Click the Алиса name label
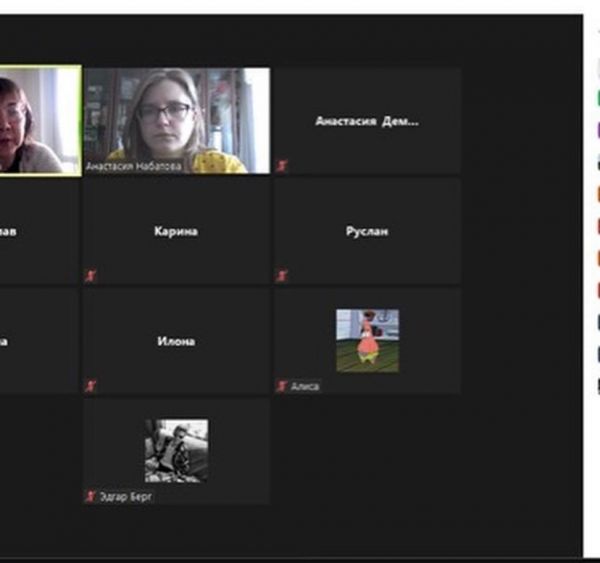Image resolution: width=600 pixels, height=563 pixels. [305, 386]
